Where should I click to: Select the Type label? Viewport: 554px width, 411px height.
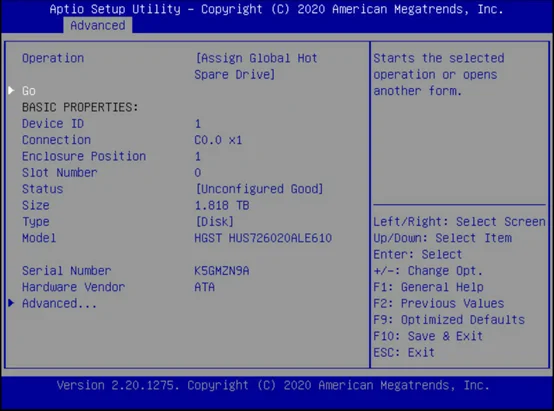[x=36, y=222]
